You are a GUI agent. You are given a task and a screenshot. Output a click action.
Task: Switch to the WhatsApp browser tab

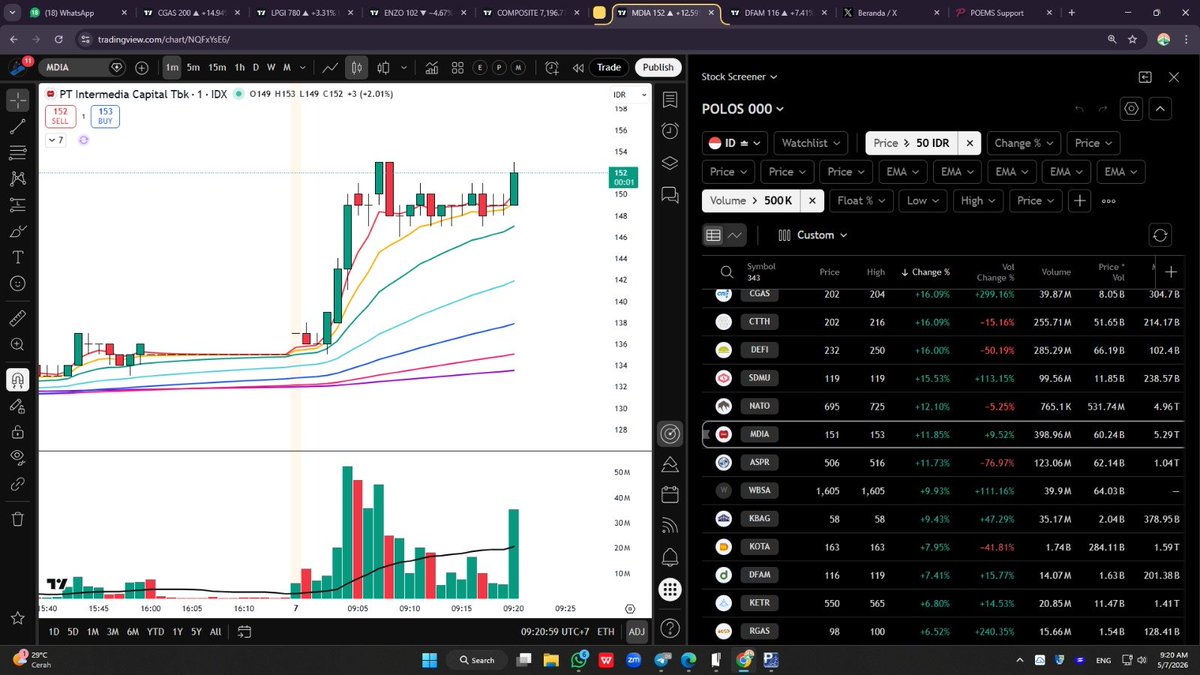(x=76, y=14)
